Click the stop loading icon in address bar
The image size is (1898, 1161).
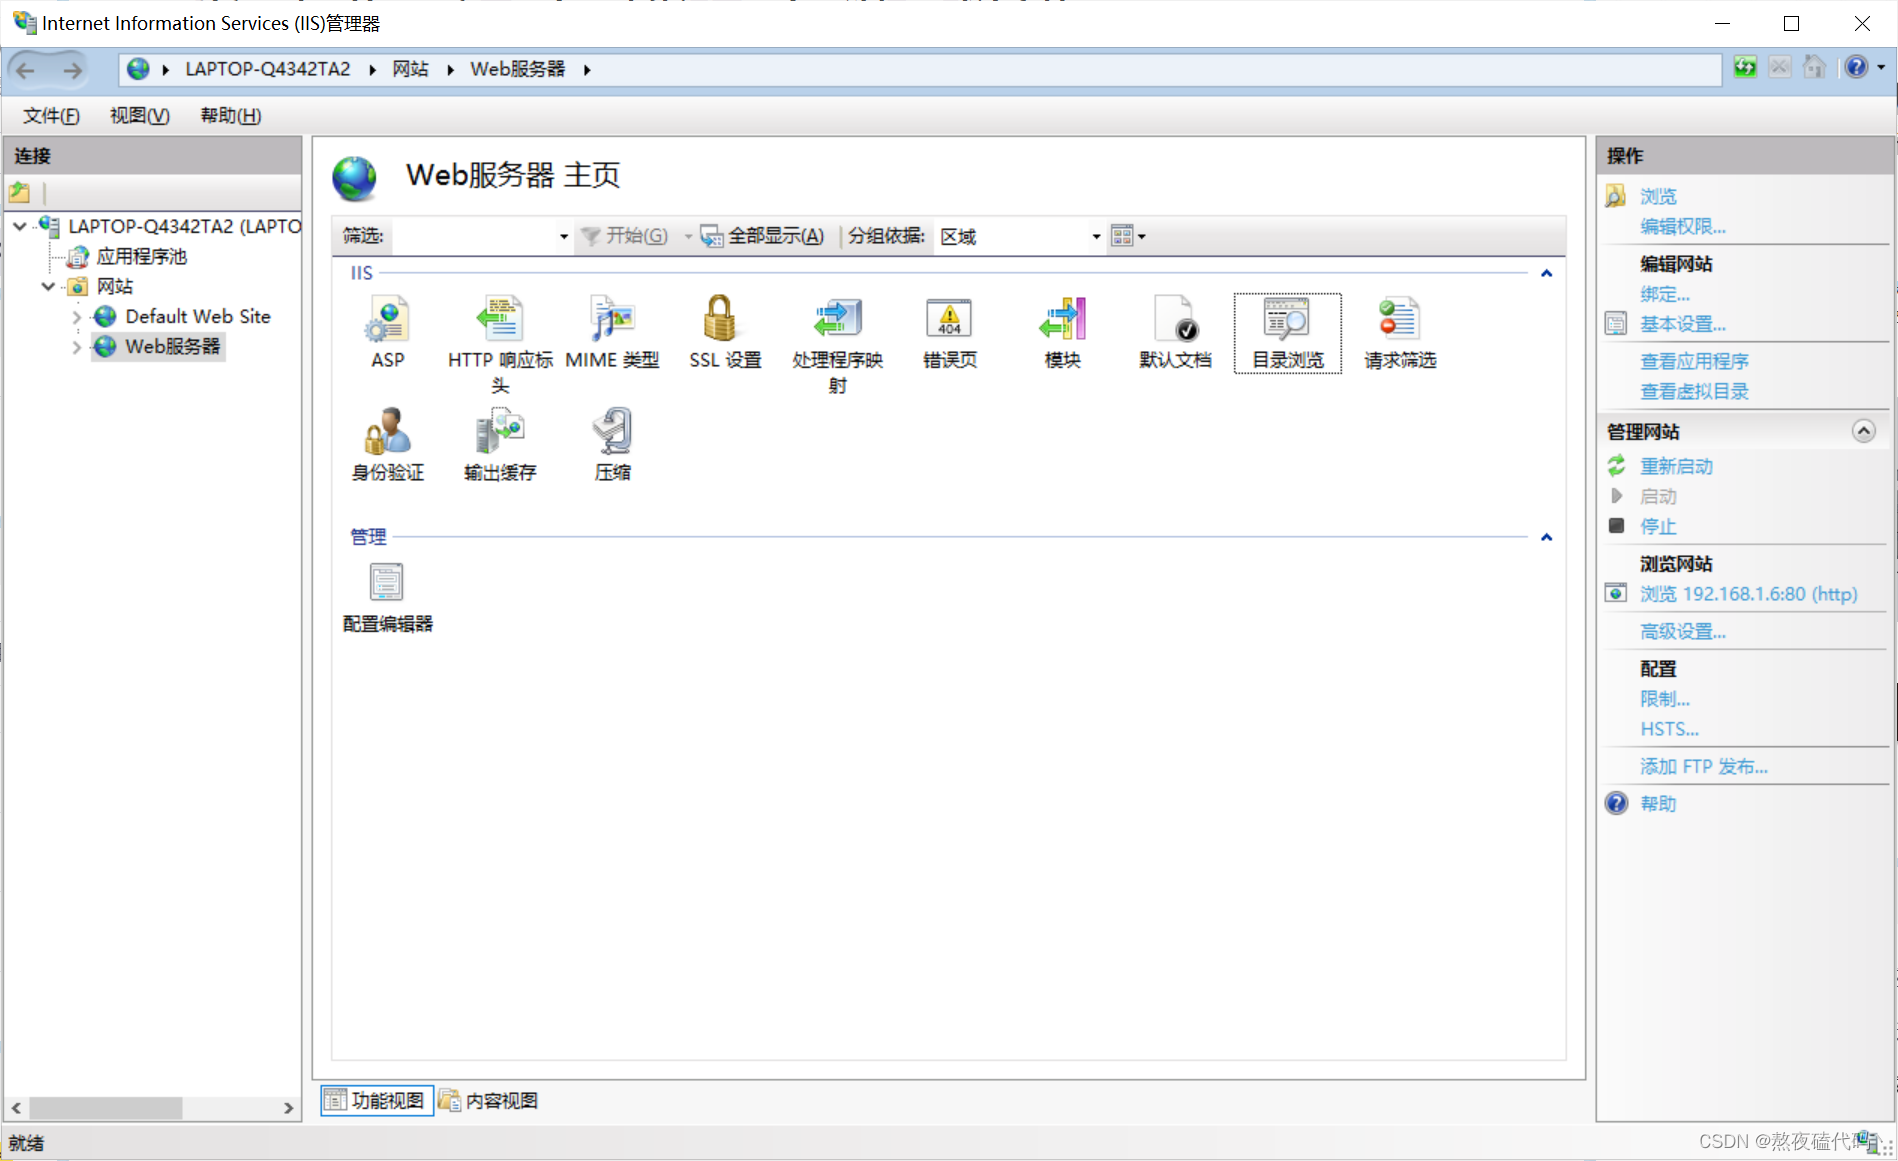coord(1780,68)
